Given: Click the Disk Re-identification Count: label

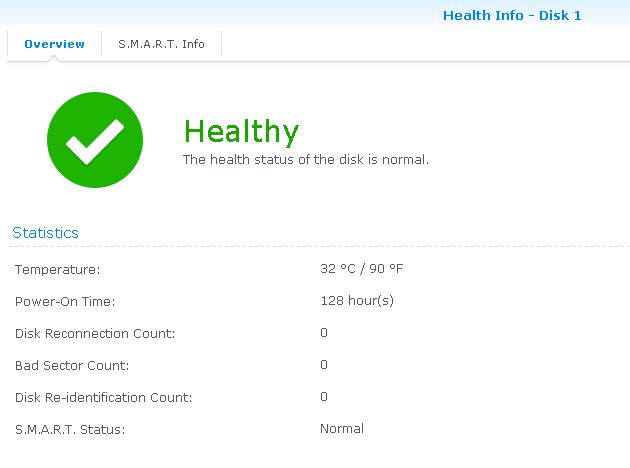Looking at the screenshot, I should tap(104, 397).
